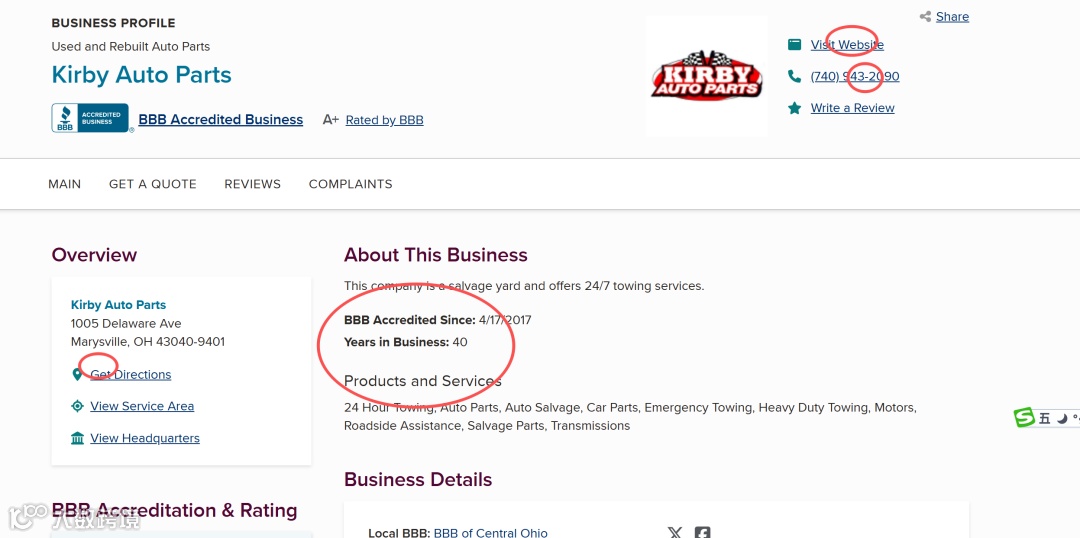This screenshot has width=1080, height=538.
Task: Click the 五 mode indicator in input method bar
Action: point(1045,418)
